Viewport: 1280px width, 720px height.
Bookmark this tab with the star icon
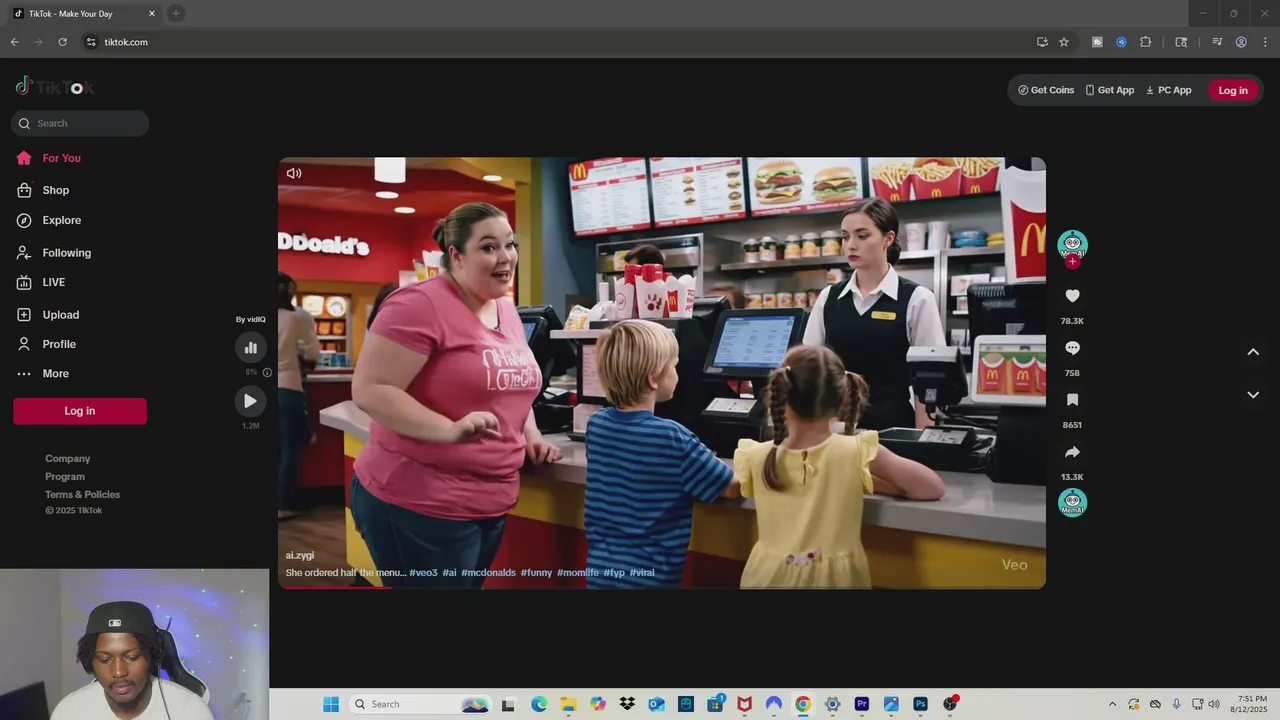[x=1064, y=42]
